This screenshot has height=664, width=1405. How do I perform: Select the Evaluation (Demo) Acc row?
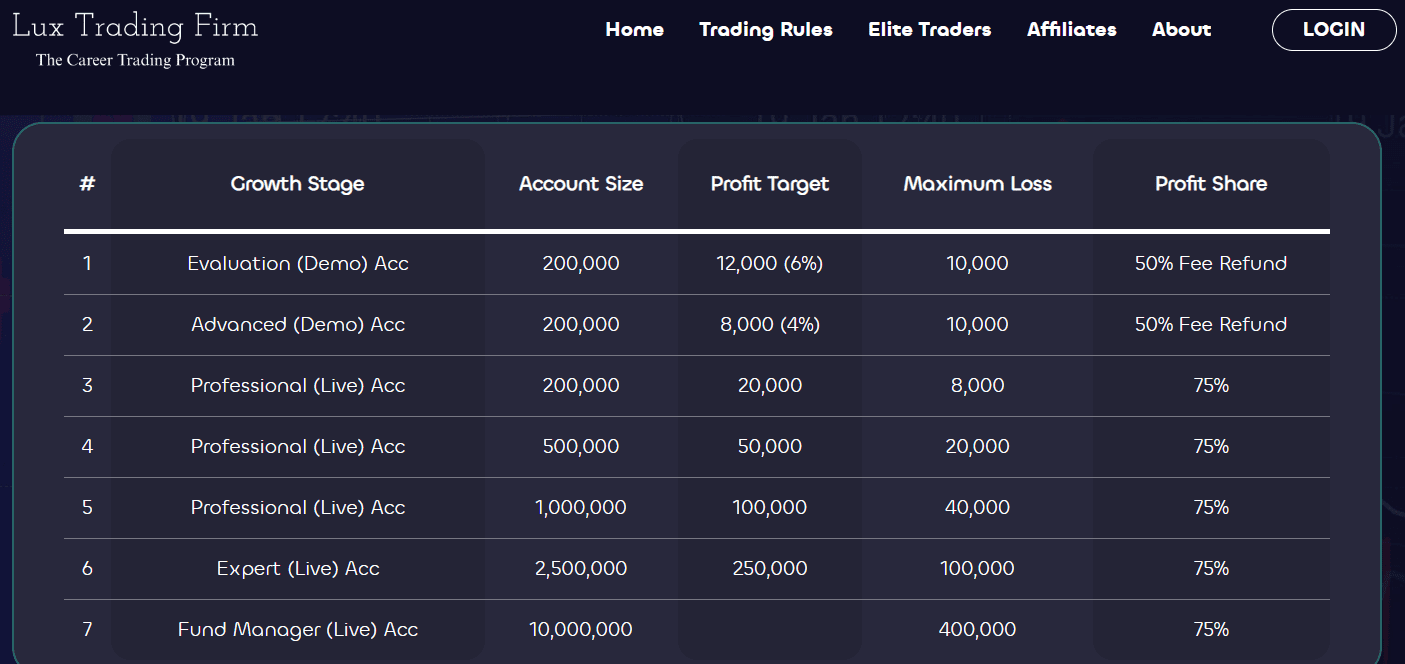tap(697, 264)
